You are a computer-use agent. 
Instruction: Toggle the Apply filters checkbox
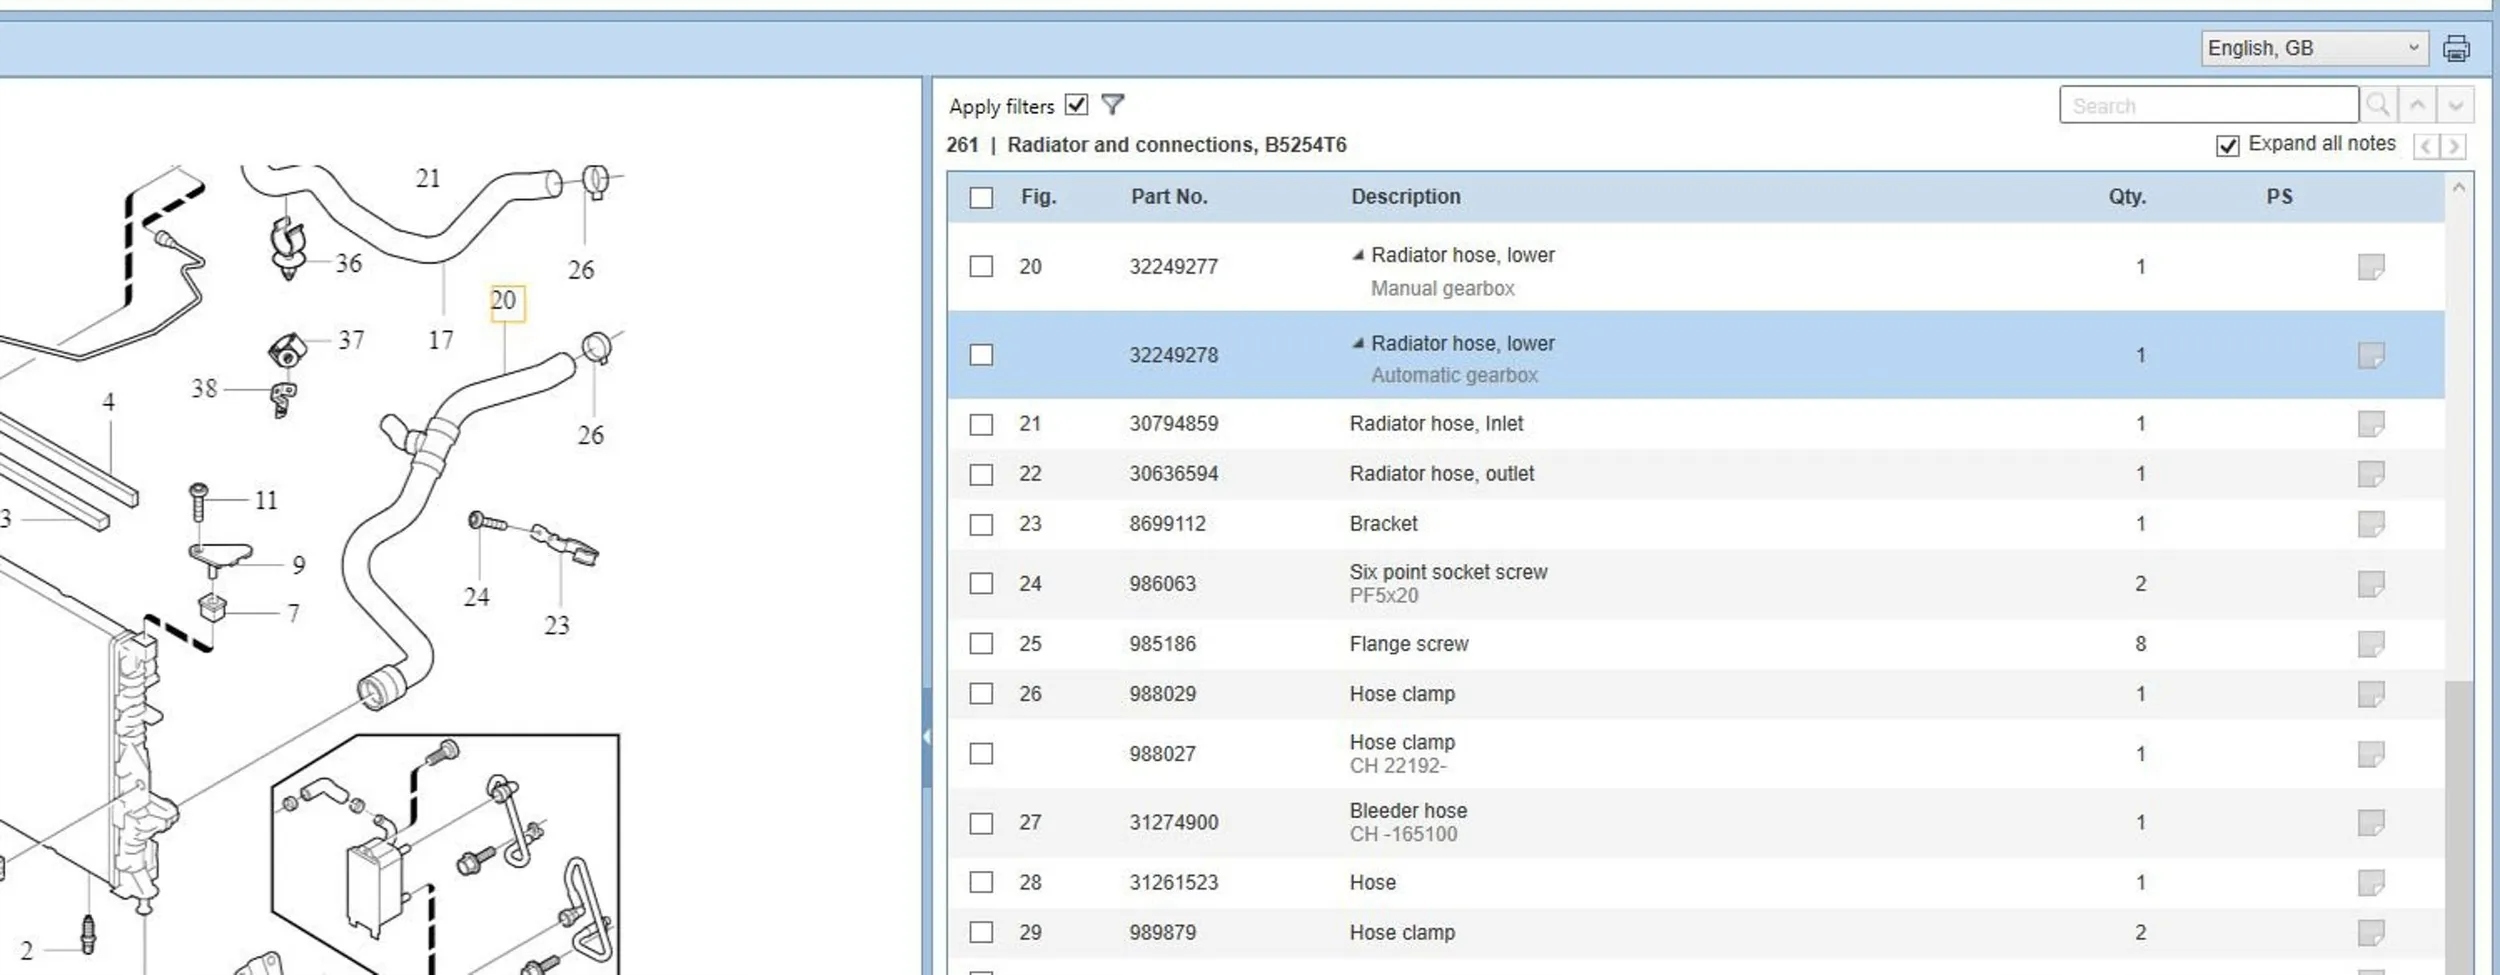[1077, 105]
